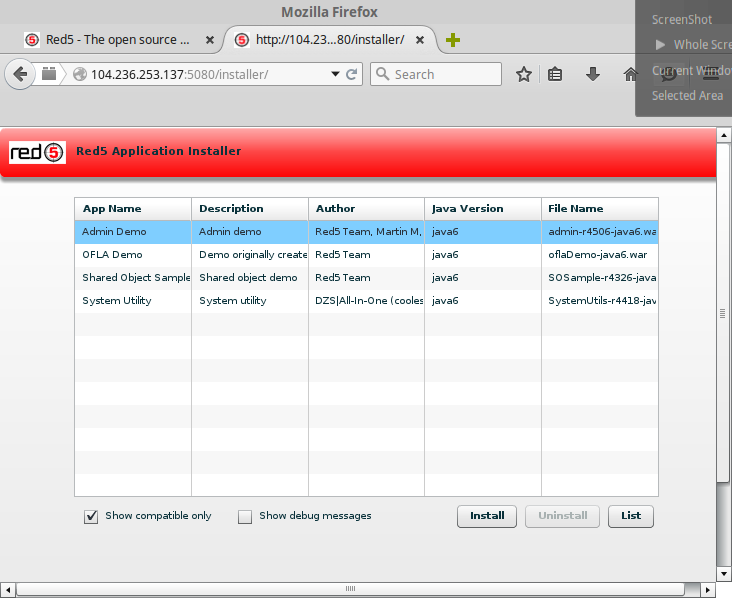Close the installer tab
The width and height of the screenshot is (732, 598).
click(x=420, y=40)
